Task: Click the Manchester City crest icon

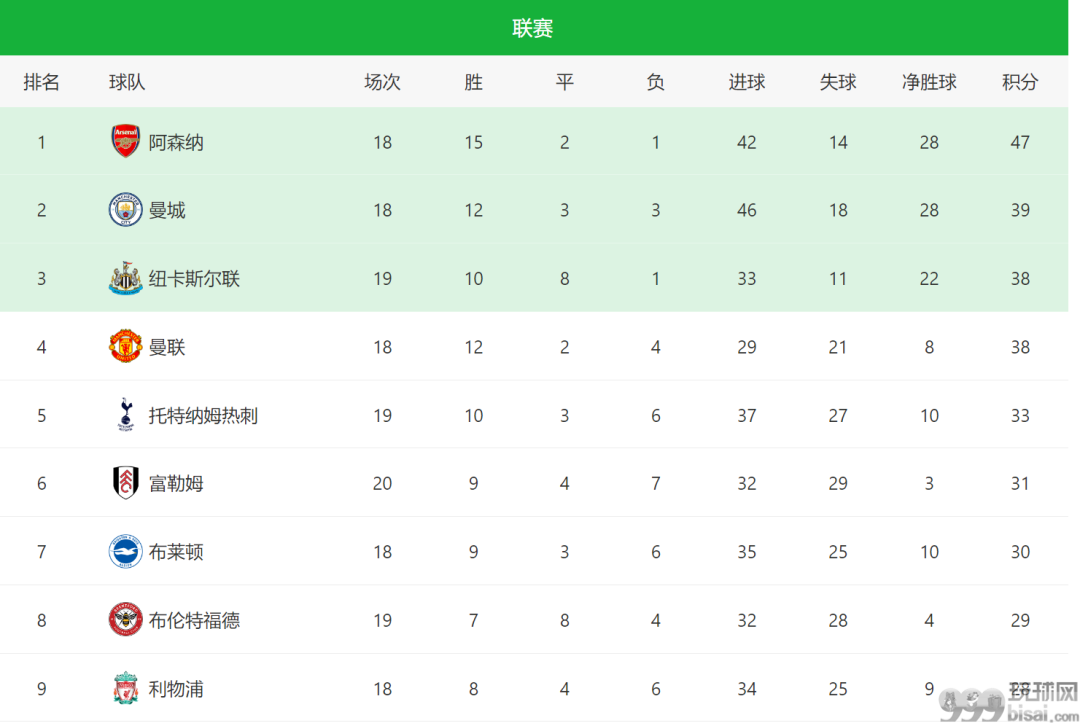Action: [125, 210]
